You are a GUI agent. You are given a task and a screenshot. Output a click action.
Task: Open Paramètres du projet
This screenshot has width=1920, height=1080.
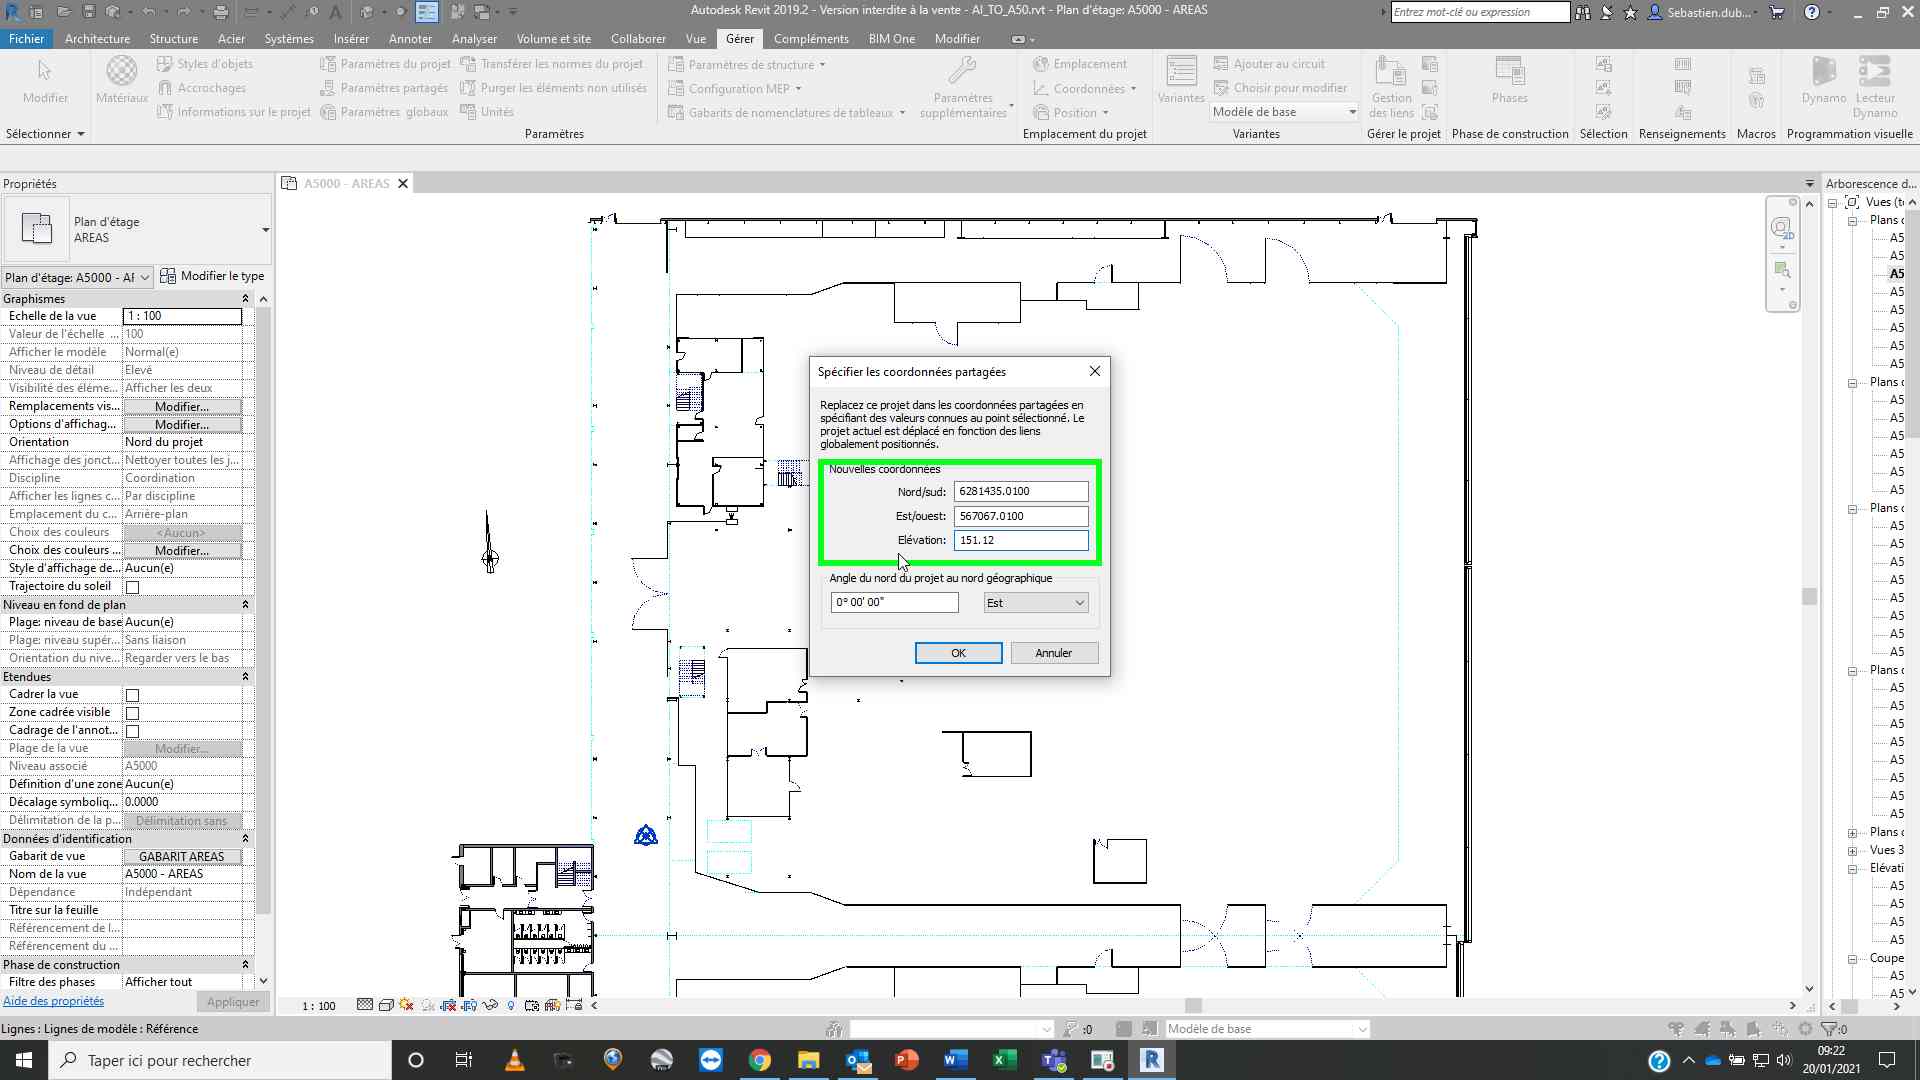pos(385,64)
